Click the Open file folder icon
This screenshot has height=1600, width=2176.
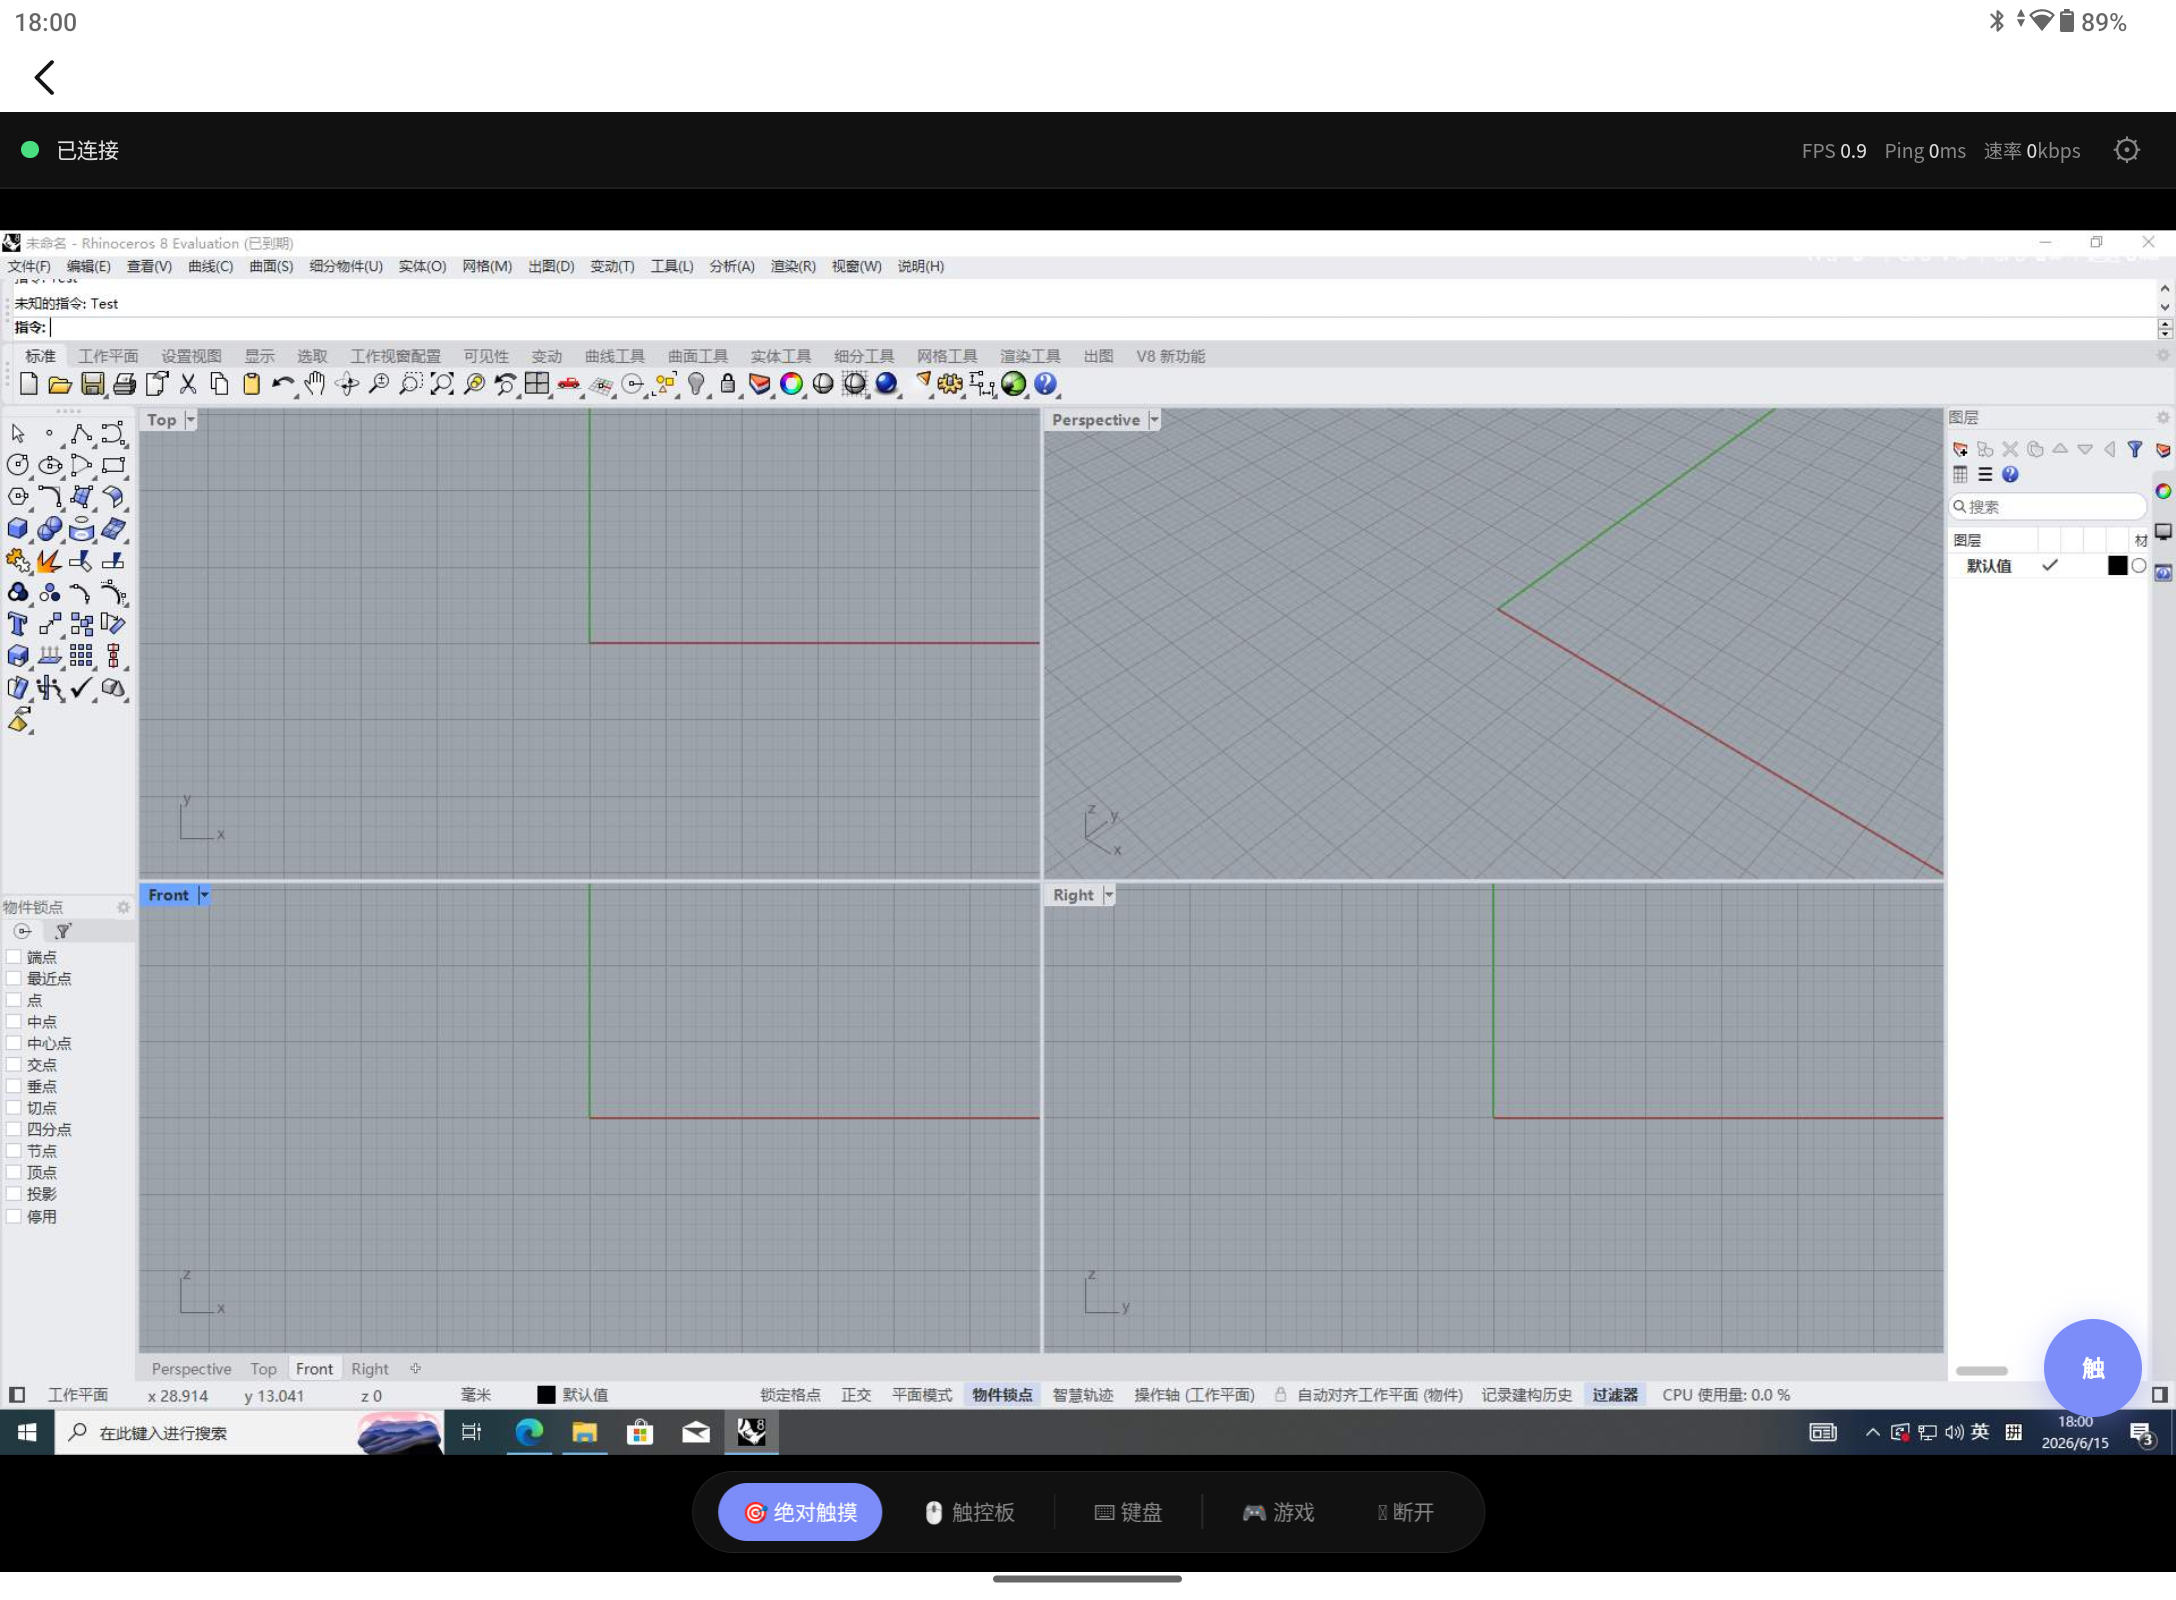60,384
